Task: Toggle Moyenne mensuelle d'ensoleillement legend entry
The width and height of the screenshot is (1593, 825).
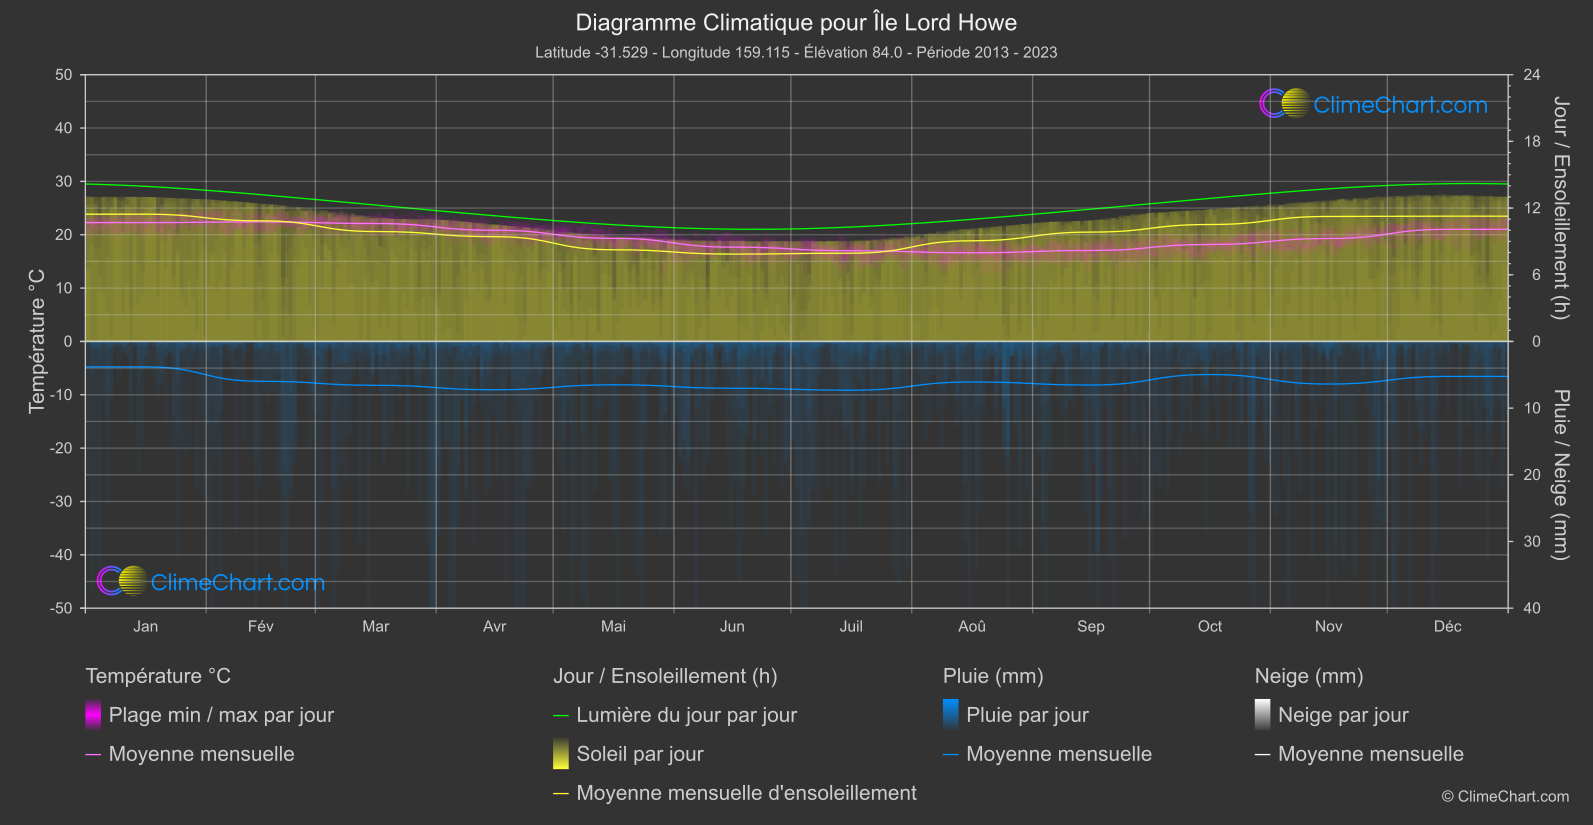Action: pyautogui.click(x=735, y=793)
